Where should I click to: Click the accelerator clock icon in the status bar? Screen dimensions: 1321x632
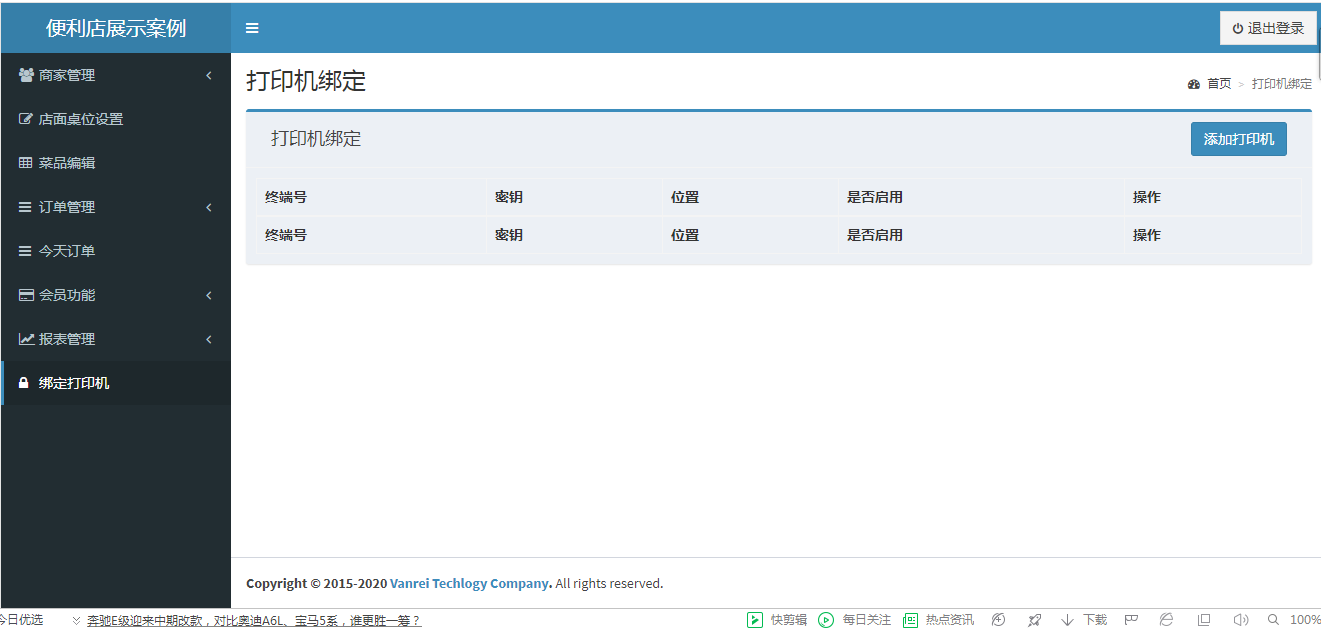[998, 620]
